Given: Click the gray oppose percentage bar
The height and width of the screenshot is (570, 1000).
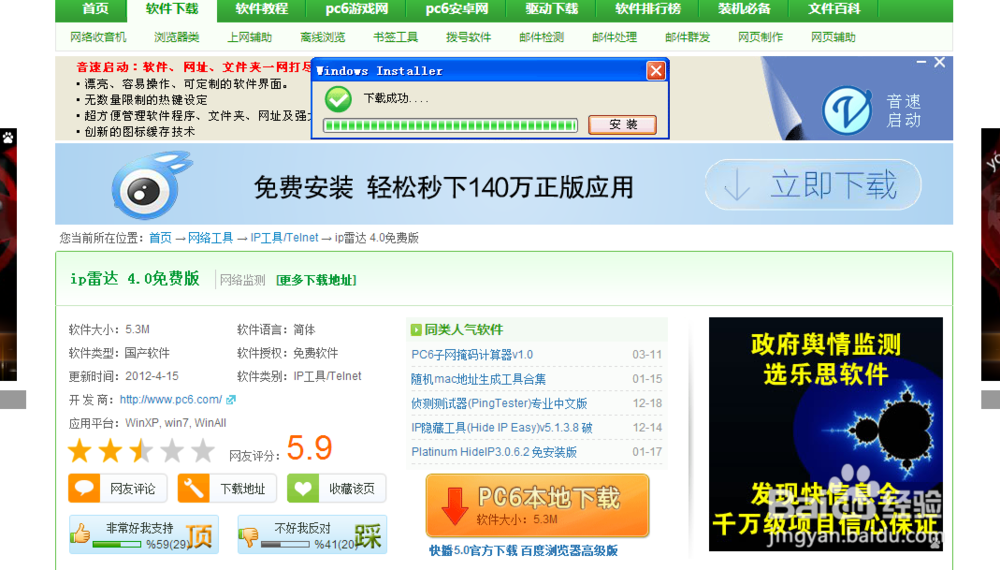Looking at the screenshot, I should tap(285, 544).
